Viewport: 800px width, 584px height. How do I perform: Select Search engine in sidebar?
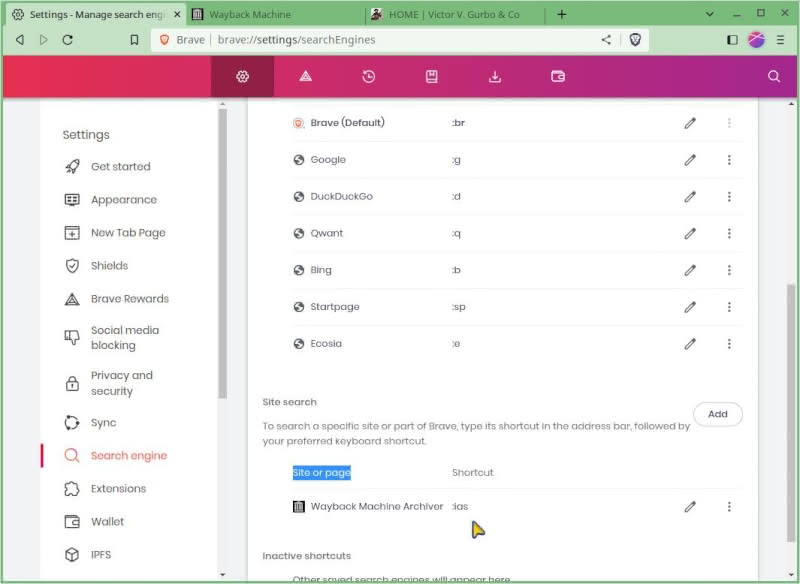pos(129,455)
